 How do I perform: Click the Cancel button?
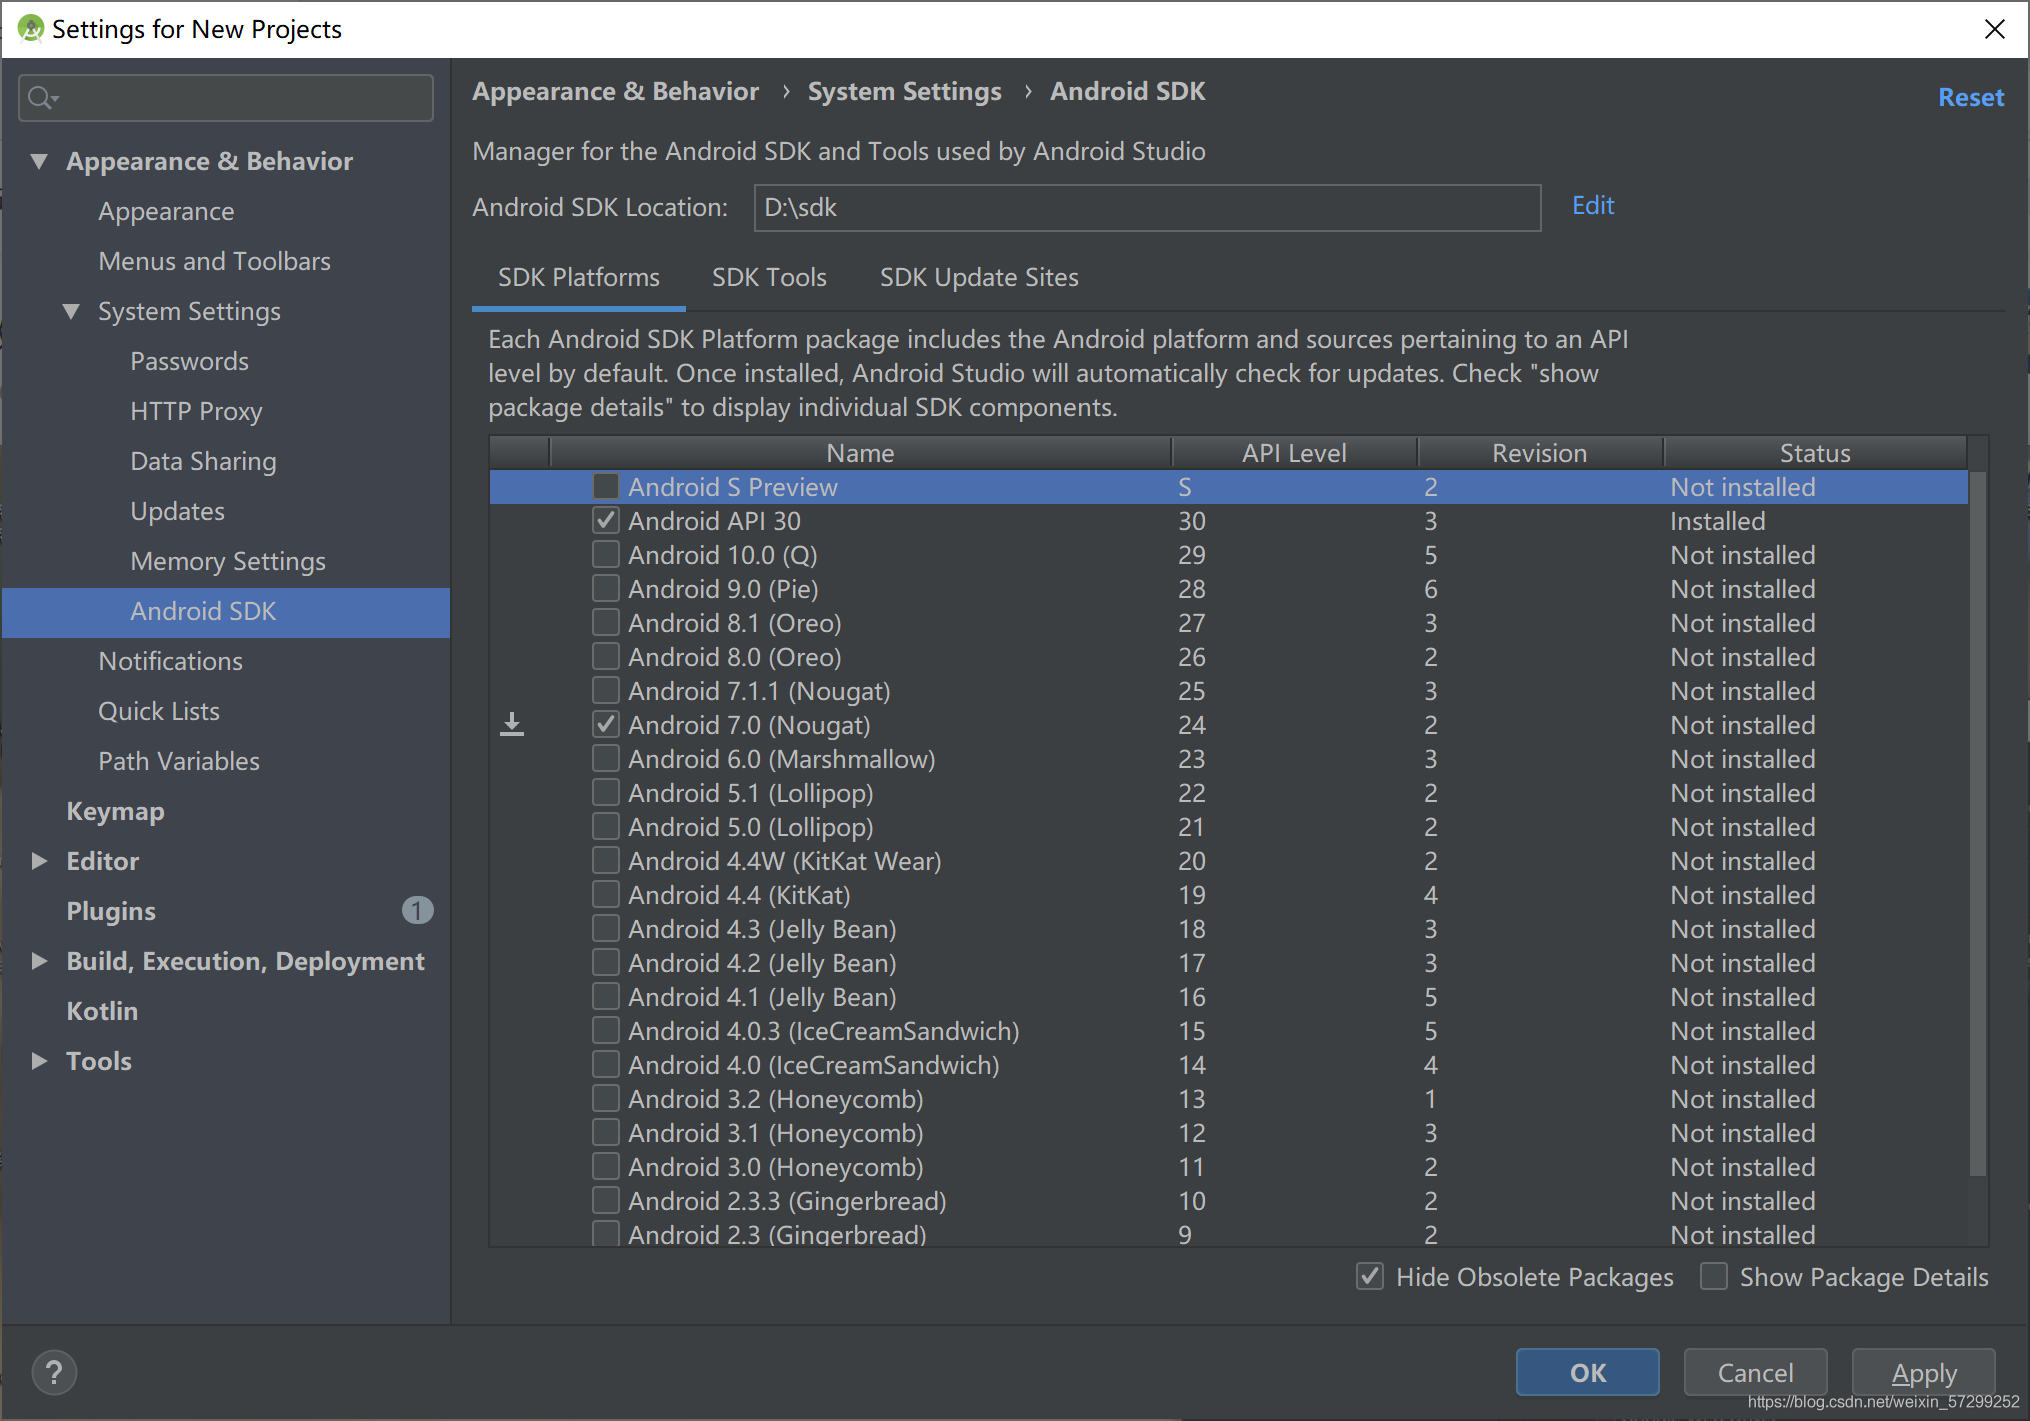tap(1756, 1372)
